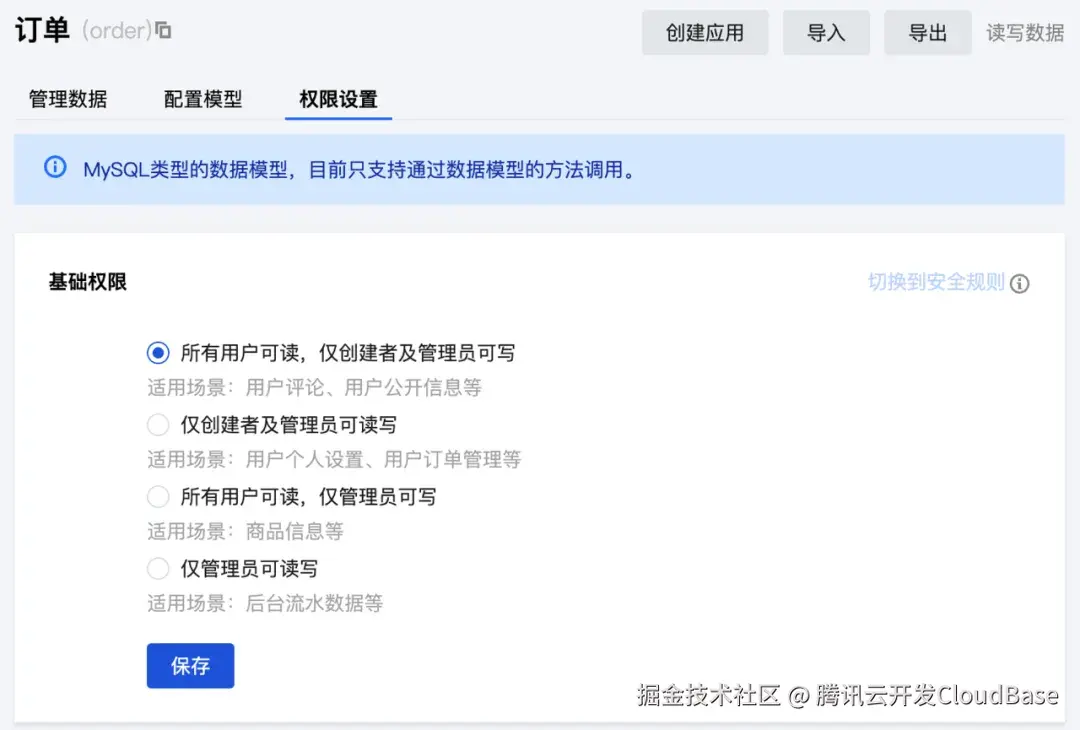Click the info icon beside 切换到安全规则
This screenshot has width=1080, height=730.
pos(1020,284)
